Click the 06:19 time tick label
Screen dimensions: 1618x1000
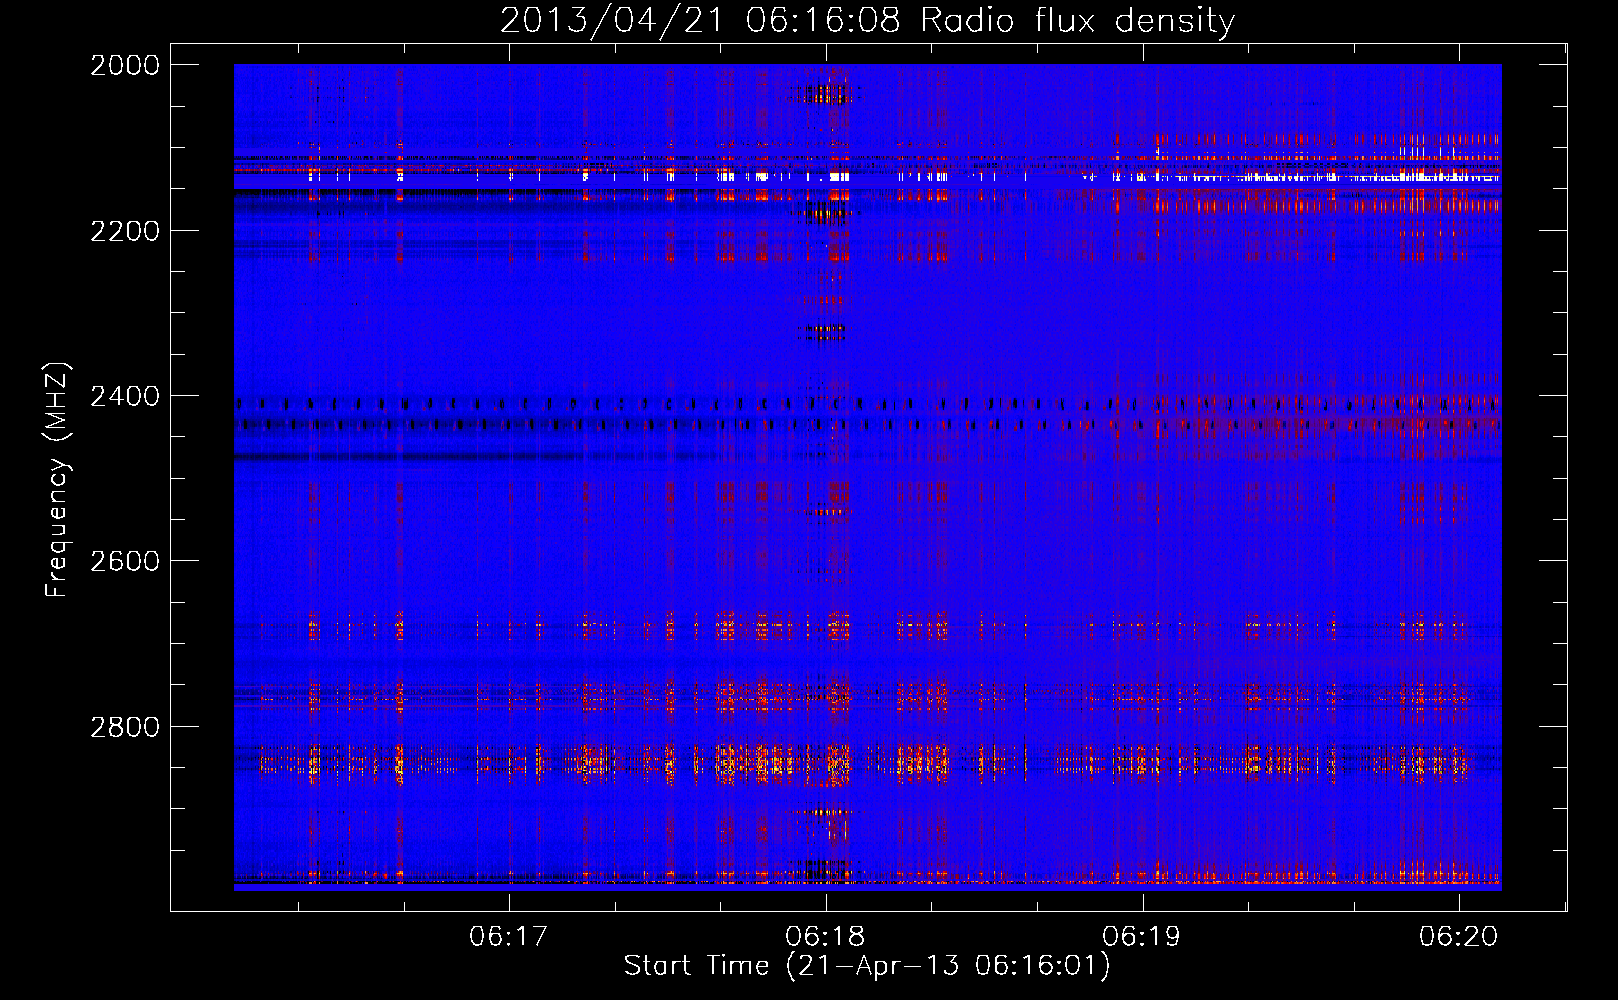pos(1142,937)
